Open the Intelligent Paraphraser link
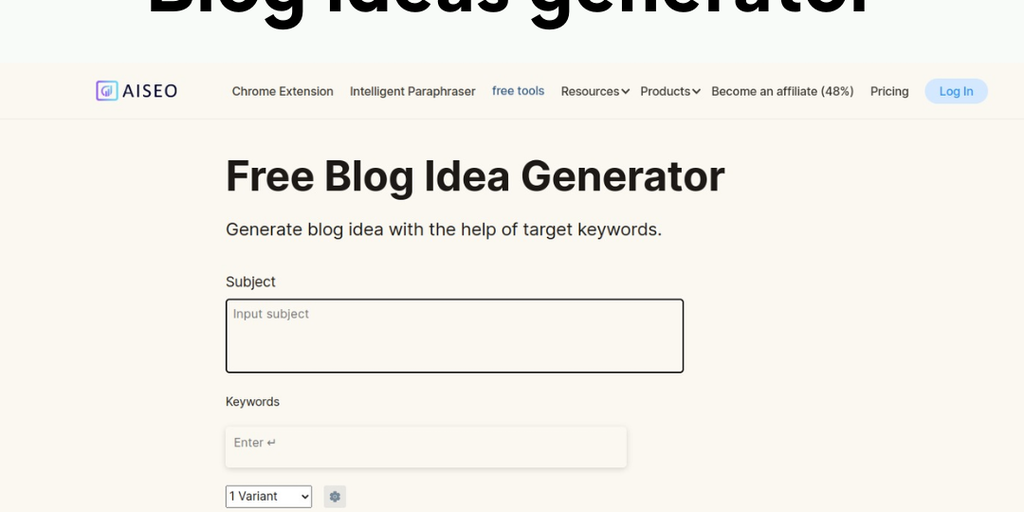 pos(412,91)
